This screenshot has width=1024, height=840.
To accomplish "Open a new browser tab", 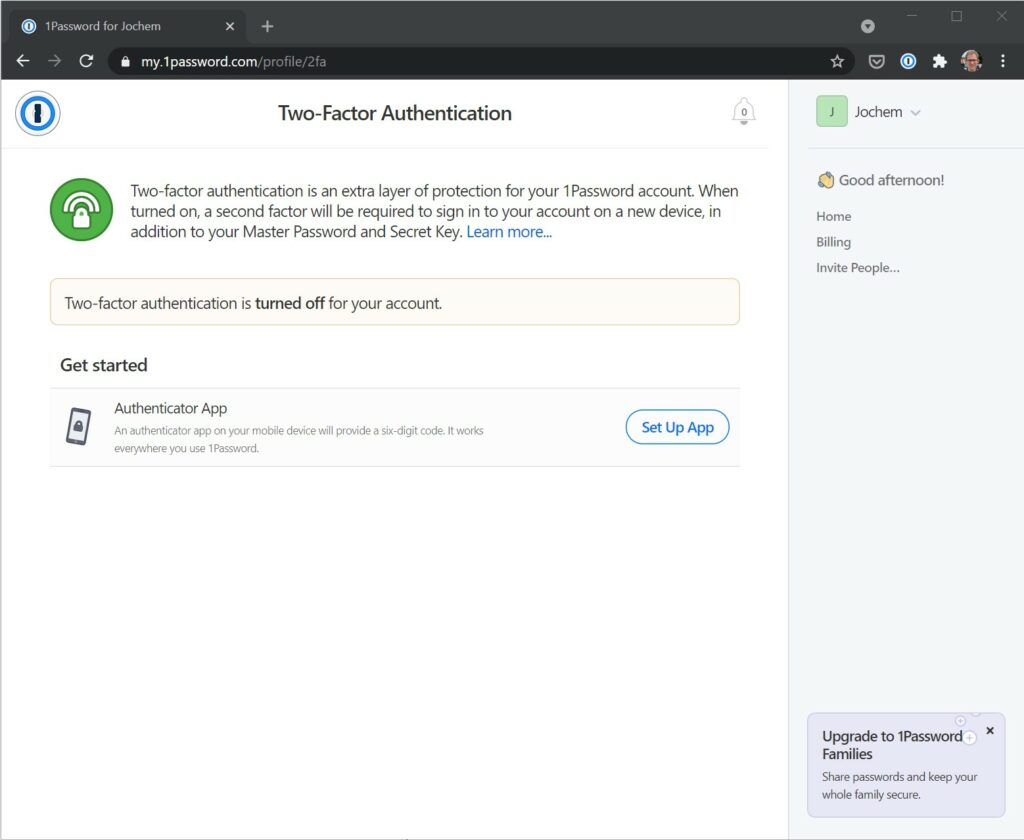I will [x=267, y=26].
